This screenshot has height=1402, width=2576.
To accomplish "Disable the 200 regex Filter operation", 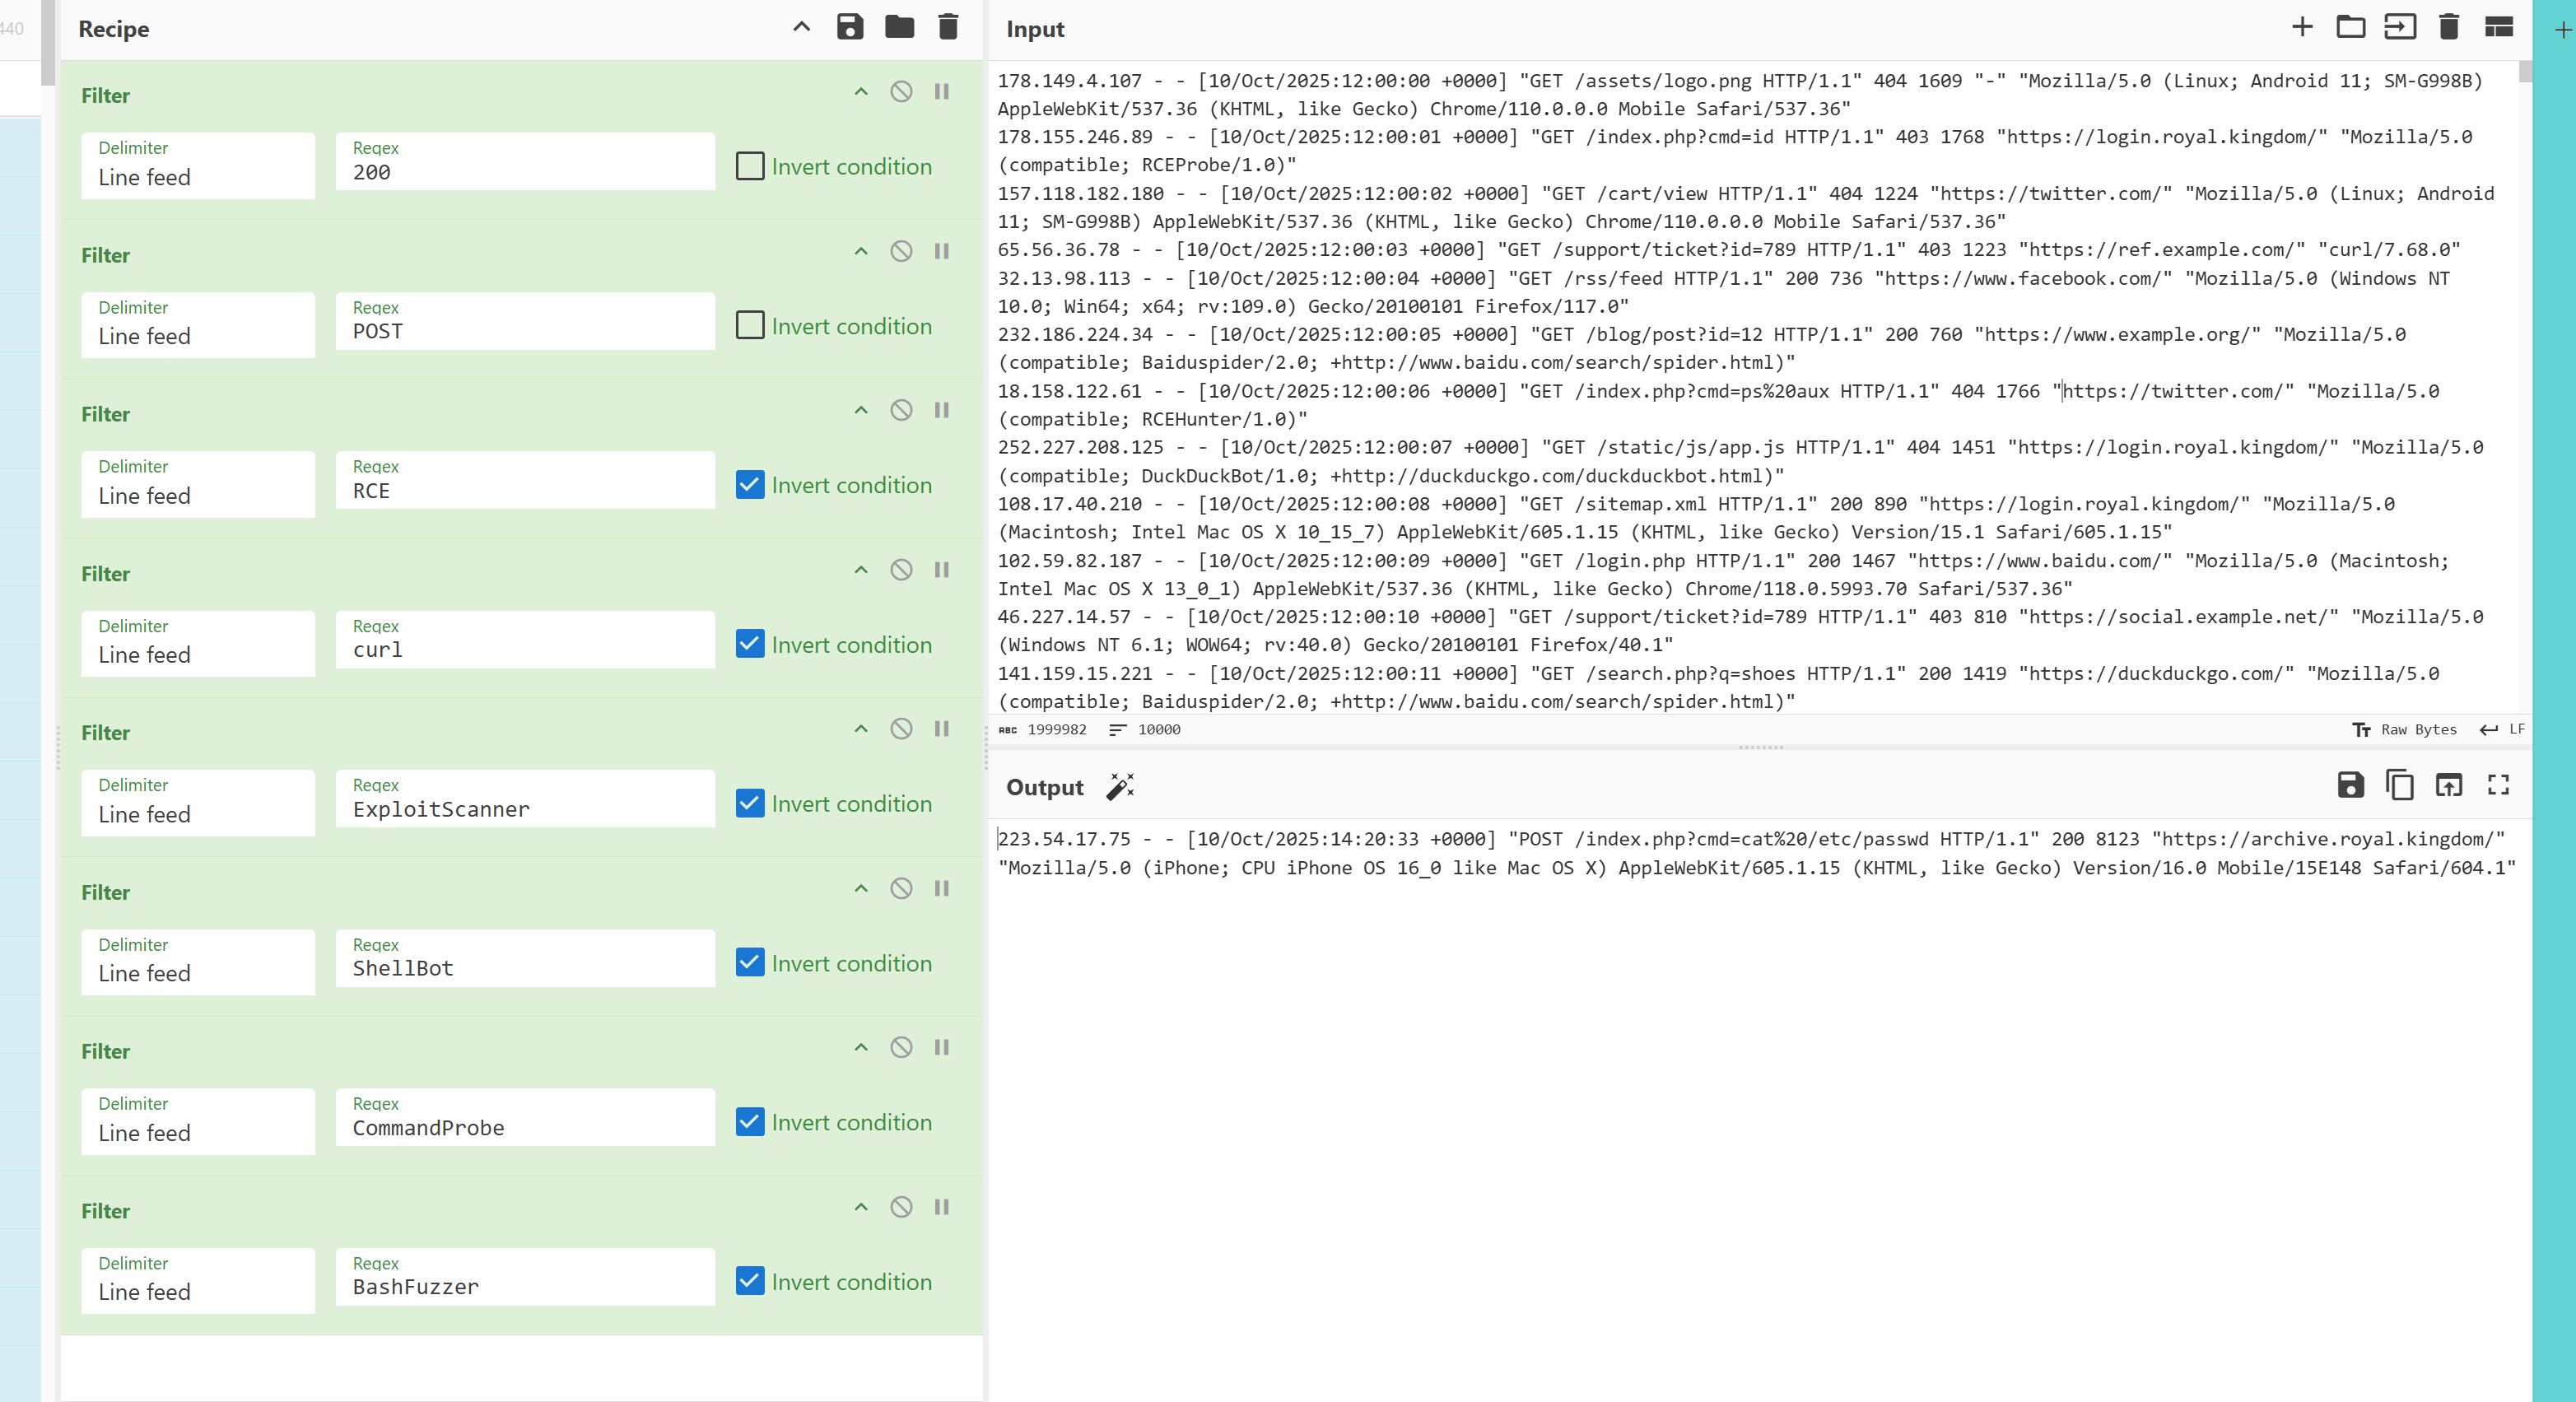I will [x=901, y=92].
